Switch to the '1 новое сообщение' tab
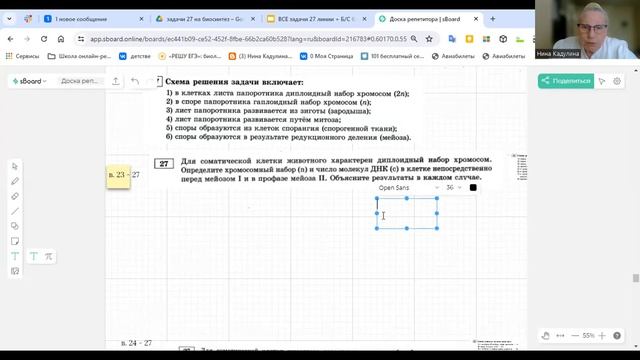The height and width of the screenshot is (360, 640). (93, 19)
